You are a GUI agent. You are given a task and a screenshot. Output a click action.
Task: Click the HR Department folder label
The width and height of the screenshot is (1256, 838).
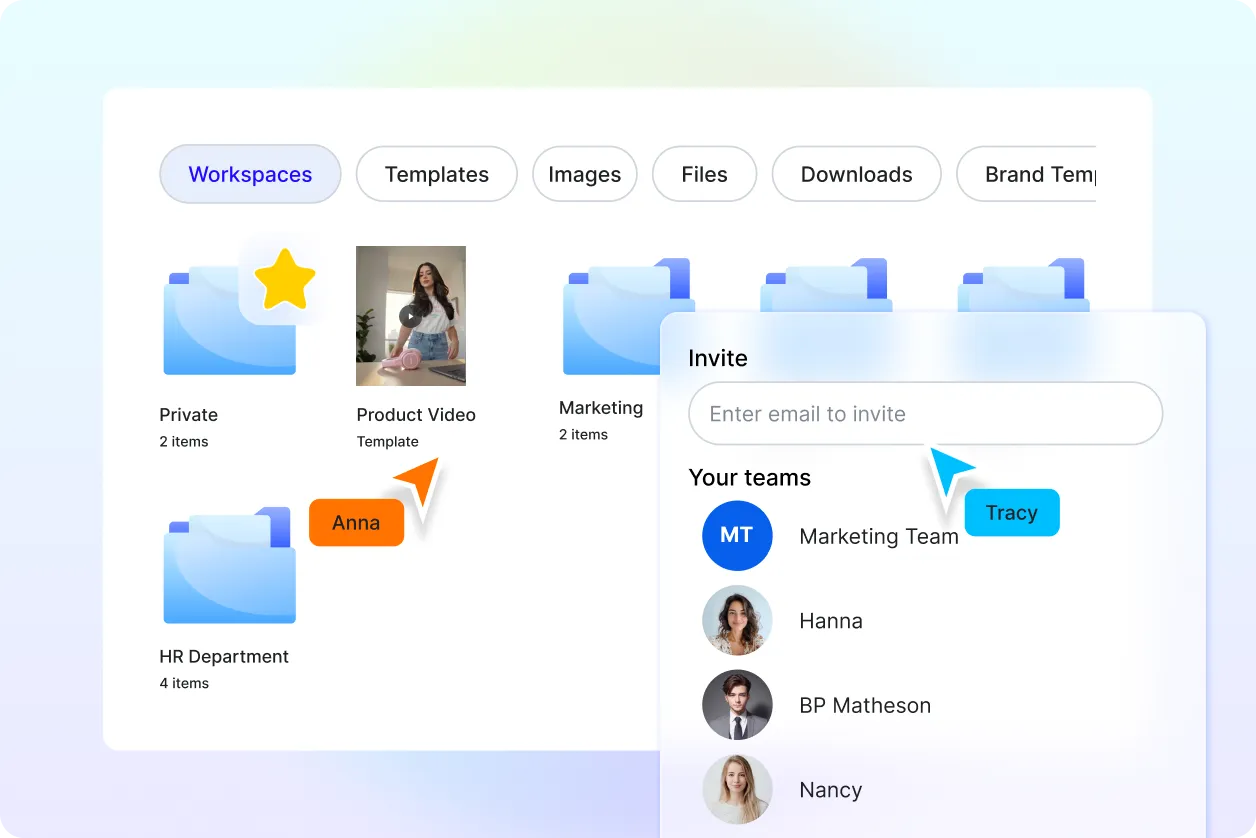pos(224,657)
